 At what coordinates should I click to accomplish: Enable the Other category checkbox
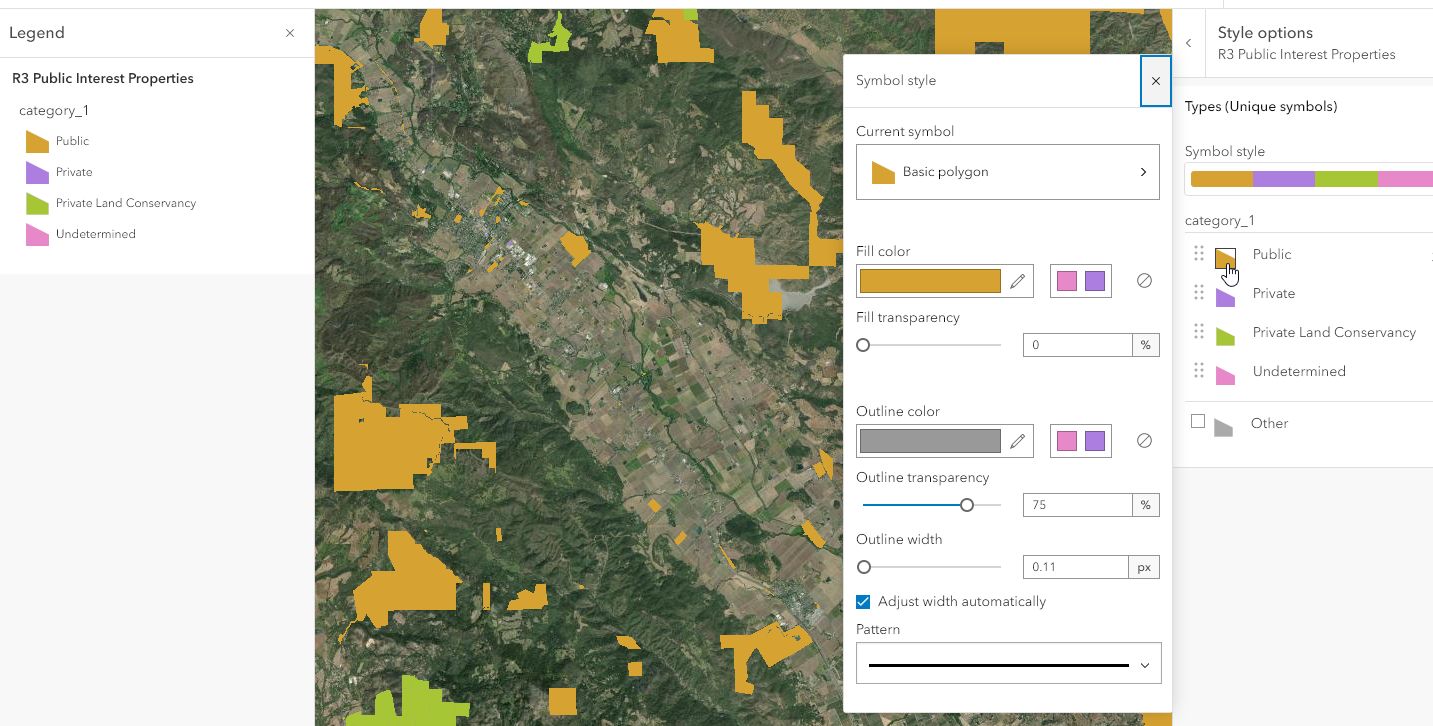coord(1198,422)
